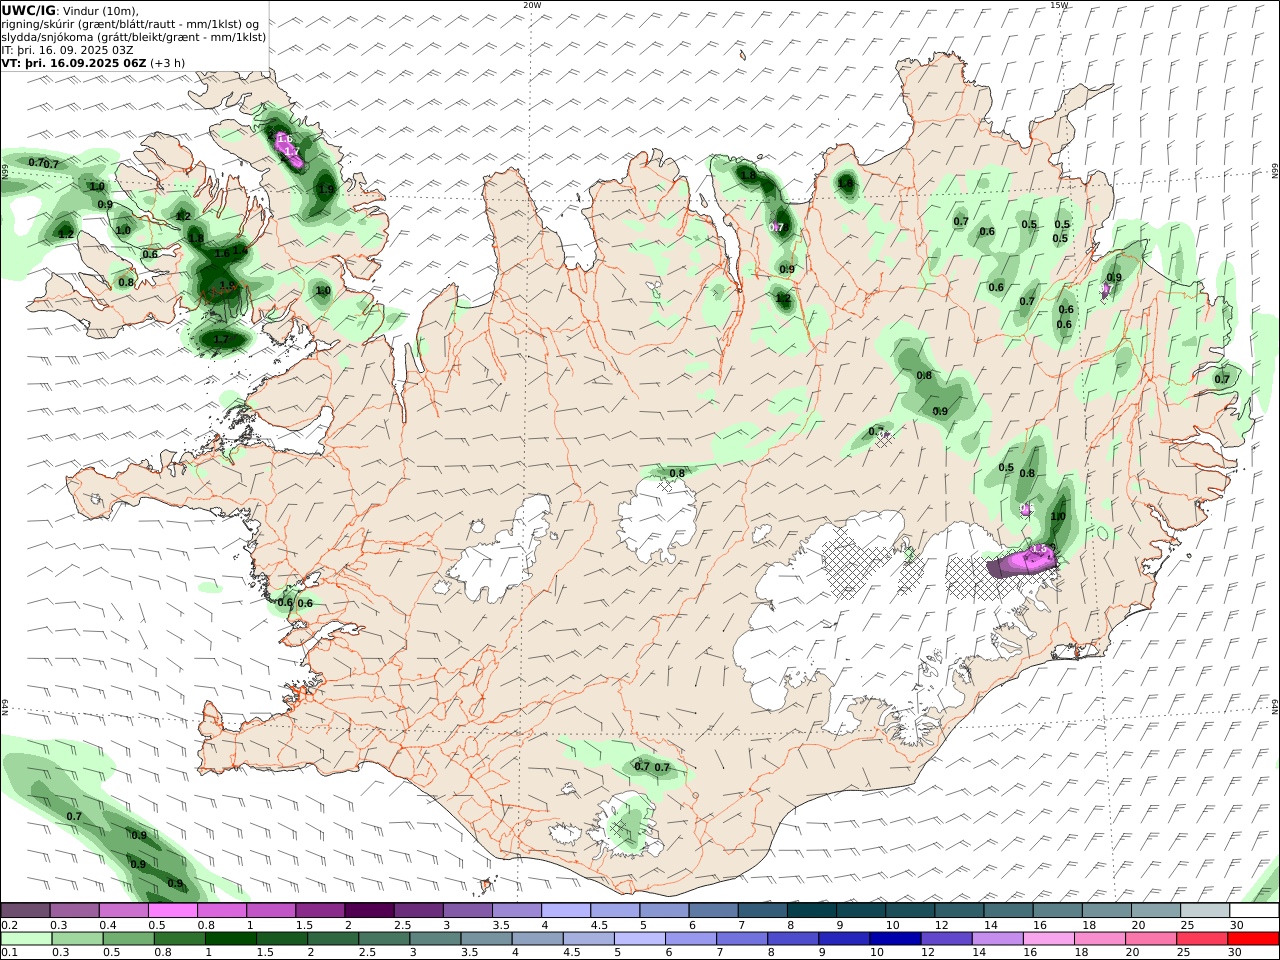Pick bottom legend row swatch between 3 and 3.5
1280x960 pixels.
pyautogui.click(x=435, y=939)
